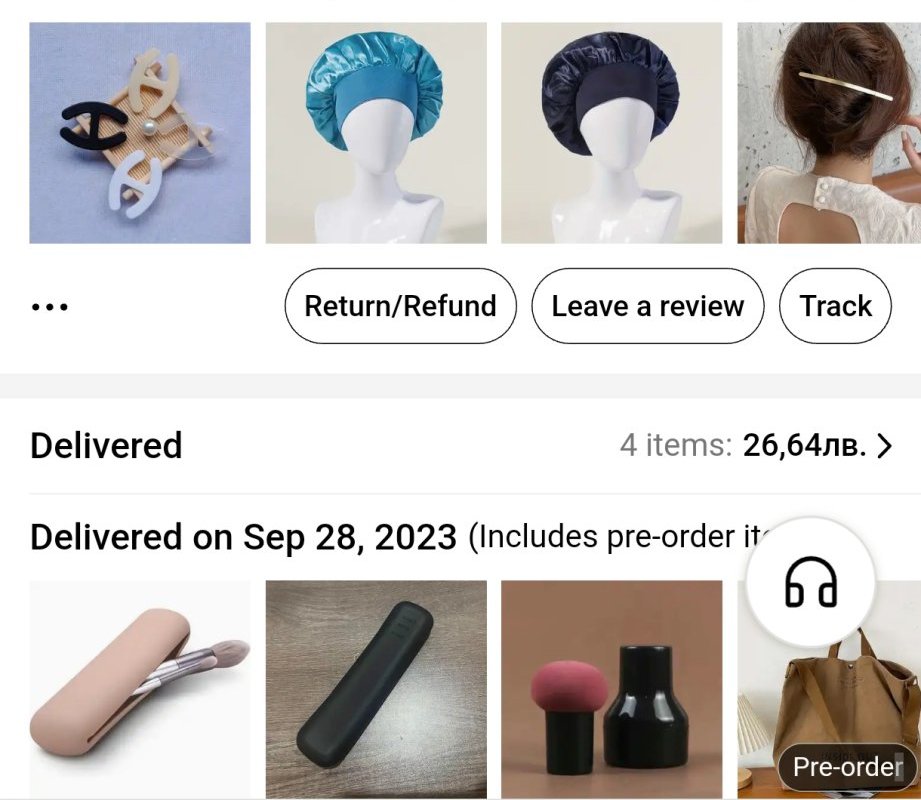Tap the Delivered order status heading
This screenshot has width=921, height=800.
pyautogui.click(x=106, y=445)
